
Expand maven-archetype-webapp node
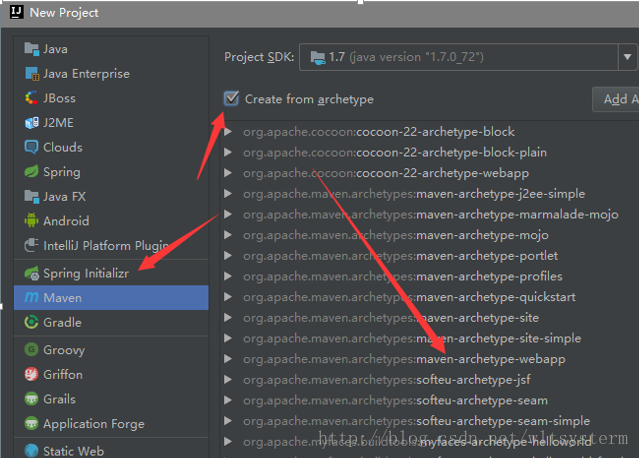[228, 359]
